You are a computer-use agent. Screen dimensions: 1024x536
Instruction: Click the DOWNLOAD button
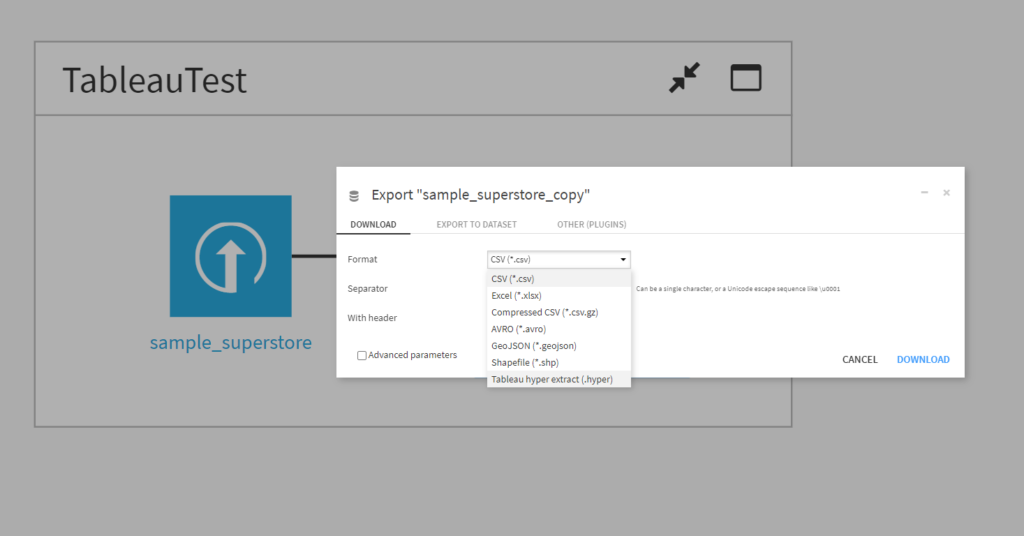(x=923, y=360)
